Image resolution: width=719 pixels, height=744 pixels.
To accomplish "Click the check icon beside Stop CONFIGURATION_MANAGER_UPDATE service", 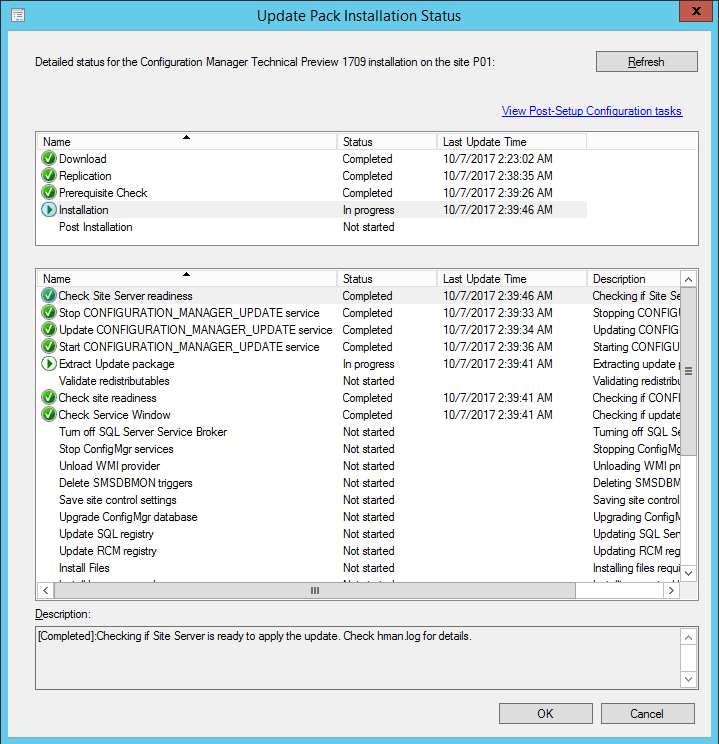I will (x=48, y=313).
